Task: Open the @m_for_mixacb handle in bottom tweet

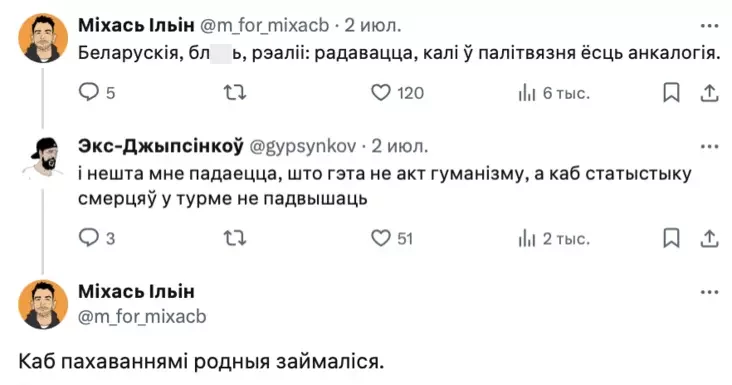Action: coord(142,316)
